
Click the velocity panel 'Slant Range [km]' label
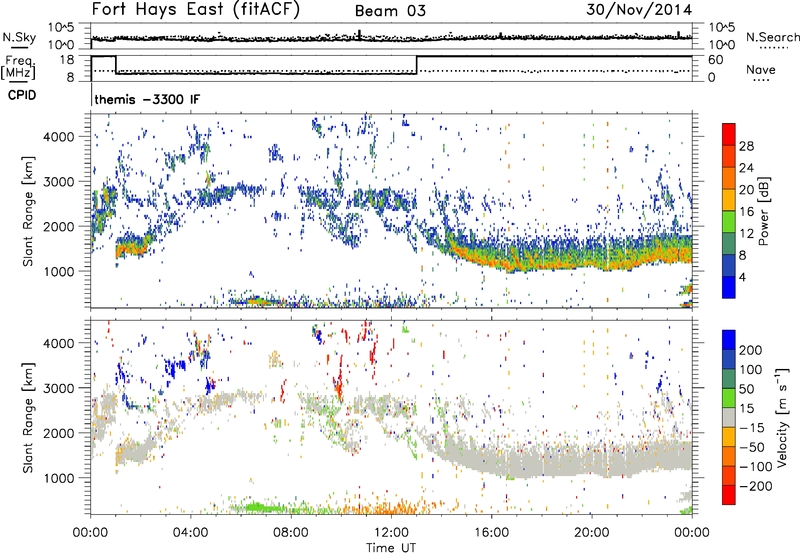click(x=28, y=417)
